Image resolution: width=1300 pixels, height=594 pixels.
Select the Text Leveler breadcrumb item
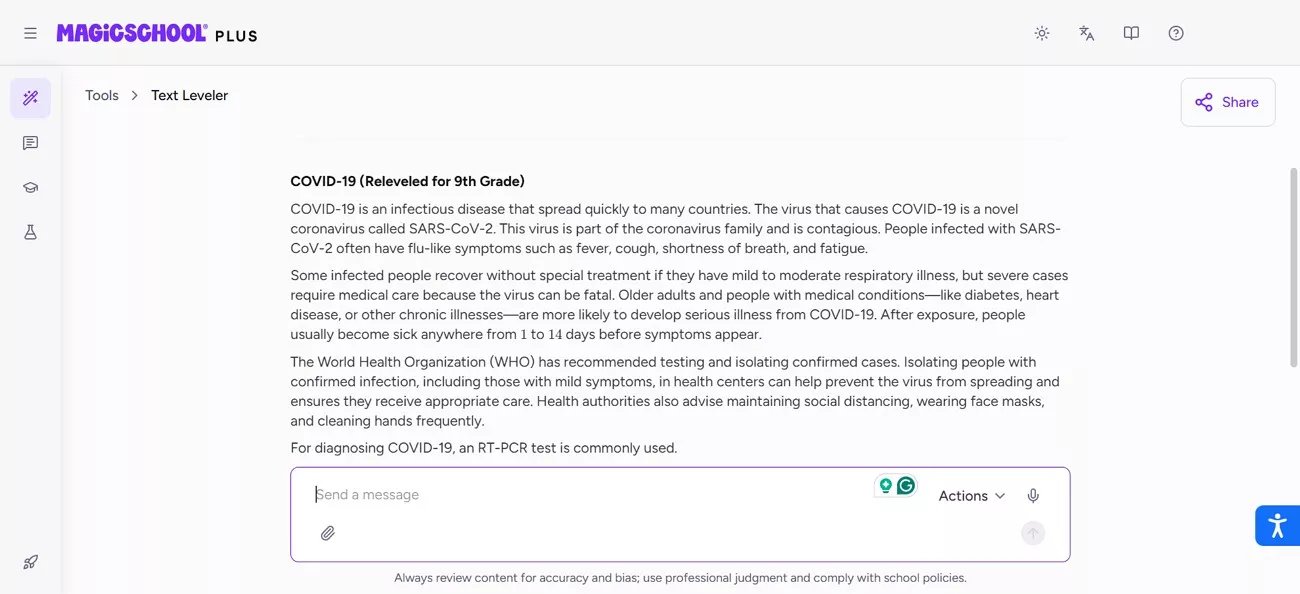(x=189, y=96)
